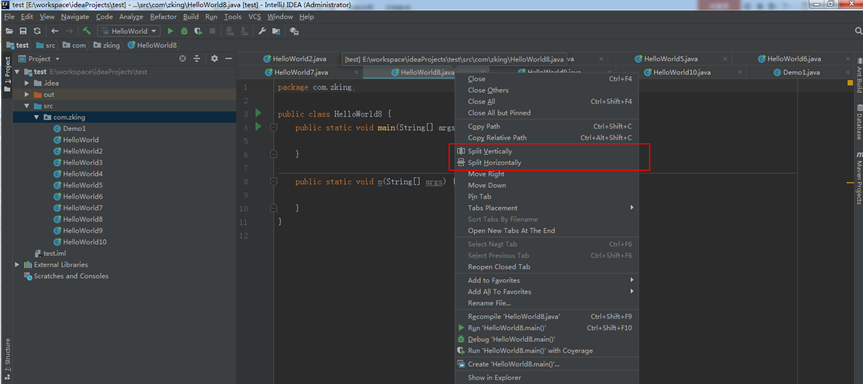Image resolution: width=863 pixels, height=384 pixels.
Task: Click src breadcrumb in navigation bar
Action: [45, 45]
